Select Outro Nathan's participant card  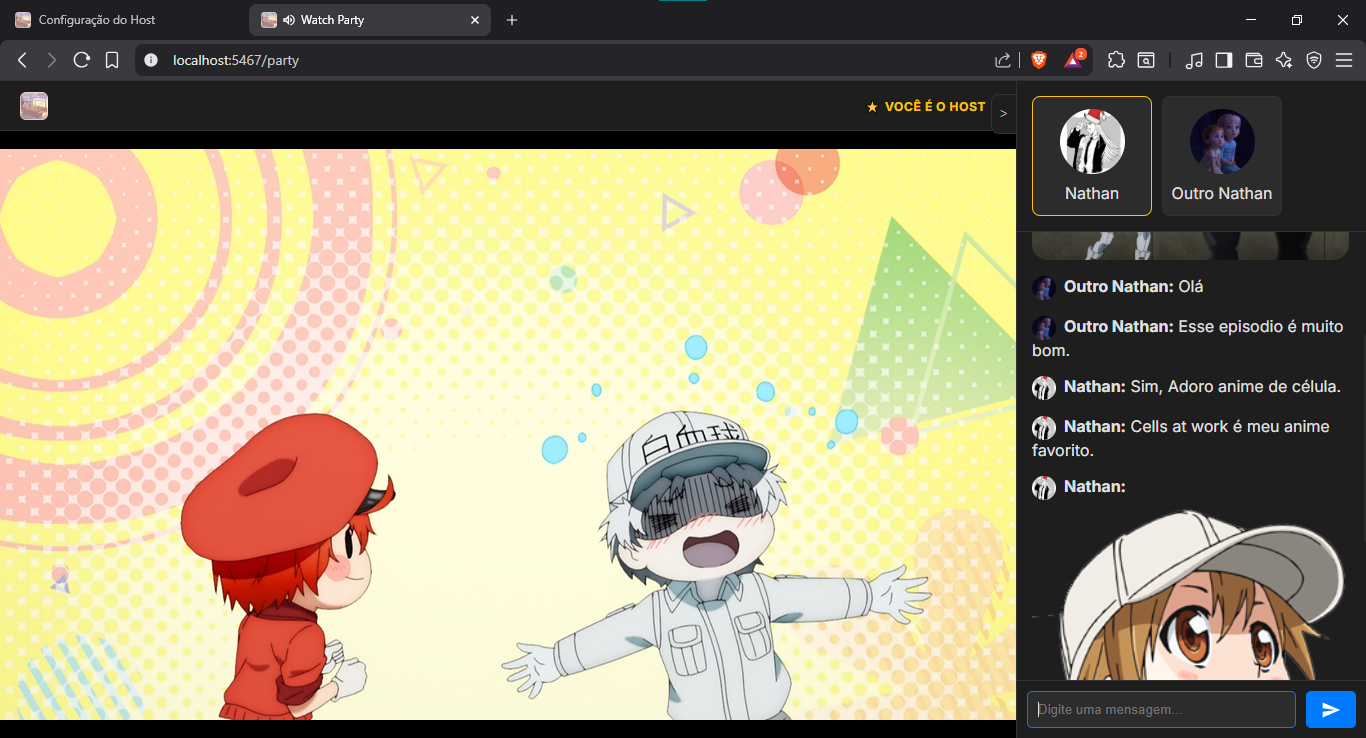tap(1221, 156)
